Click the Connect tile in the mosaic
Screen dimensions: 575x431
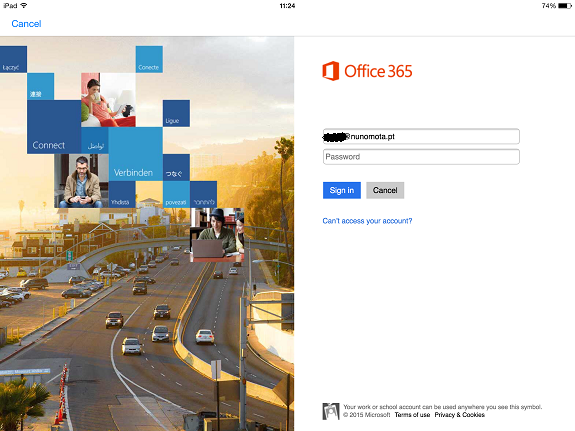coord(54,127)
